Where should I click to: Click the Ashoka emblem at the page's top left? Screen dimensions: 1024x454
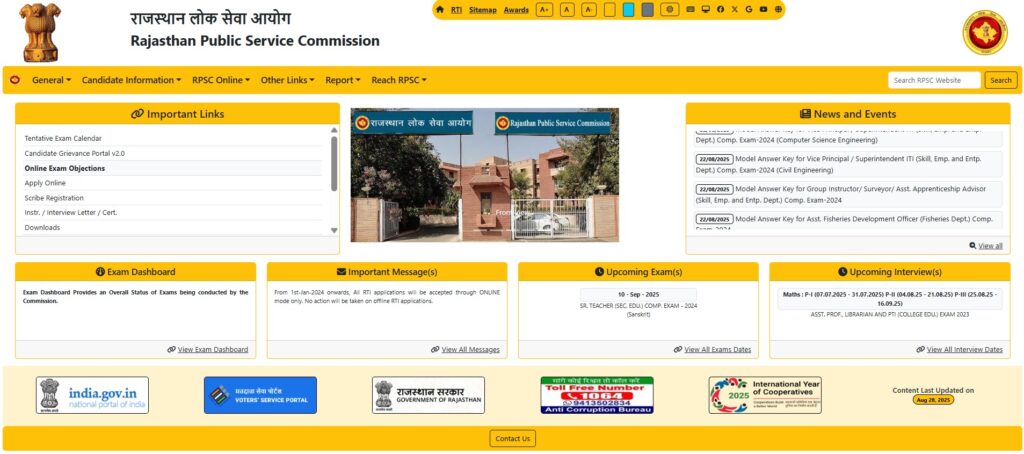click(x=40, y=33)
